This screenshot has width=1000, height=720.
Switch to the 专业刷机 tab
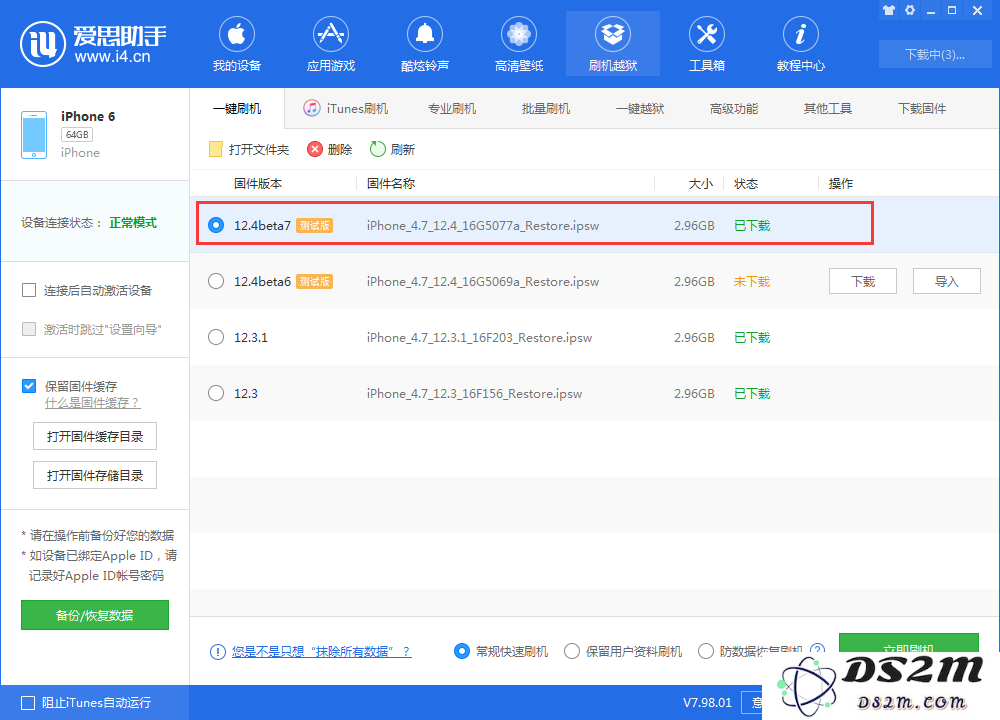coord(452,108)
